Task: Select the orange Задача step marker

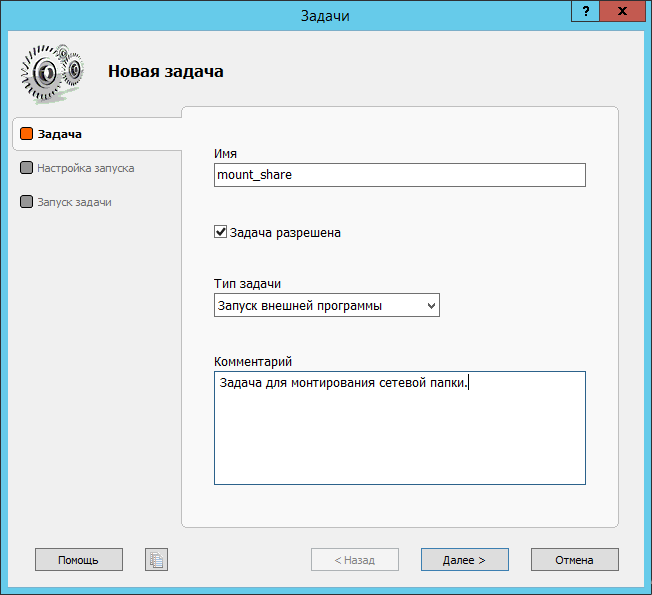Action: [27, 134]
